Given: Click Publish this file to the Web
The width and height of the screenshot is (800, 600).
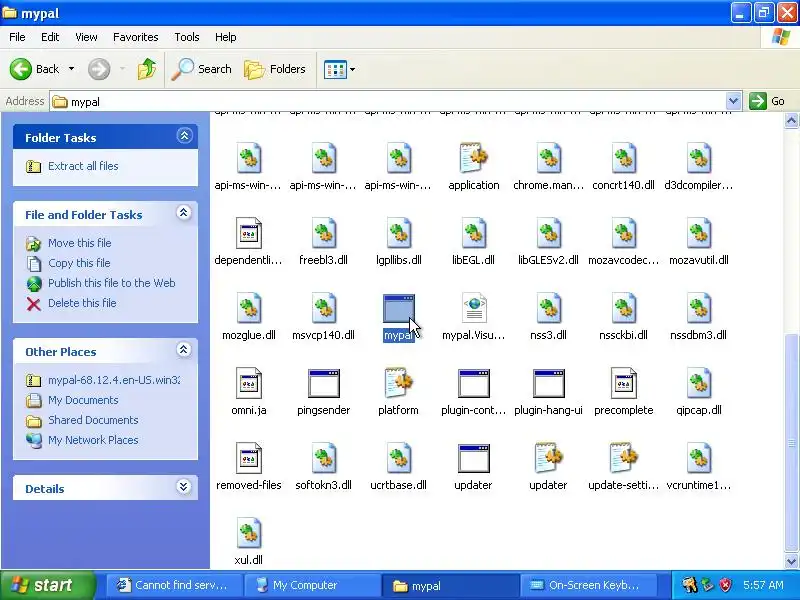Looking at the screenshot, I should coord(112,283).
